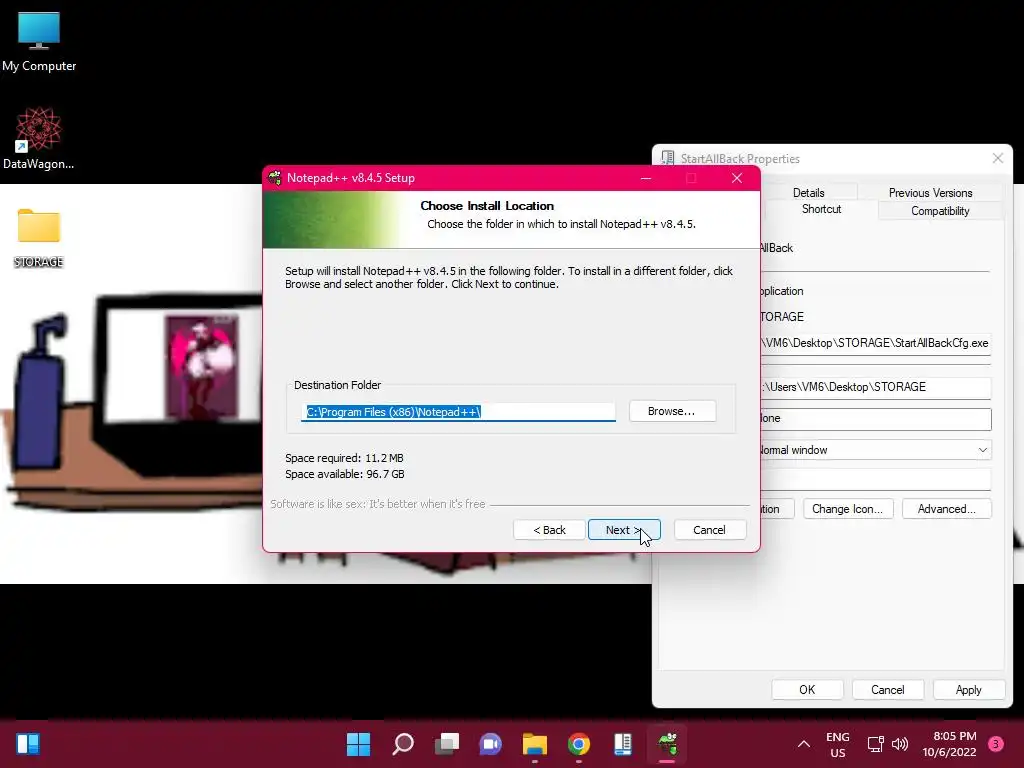
Task: Click the Change Icon button
Action: (847, 509)
